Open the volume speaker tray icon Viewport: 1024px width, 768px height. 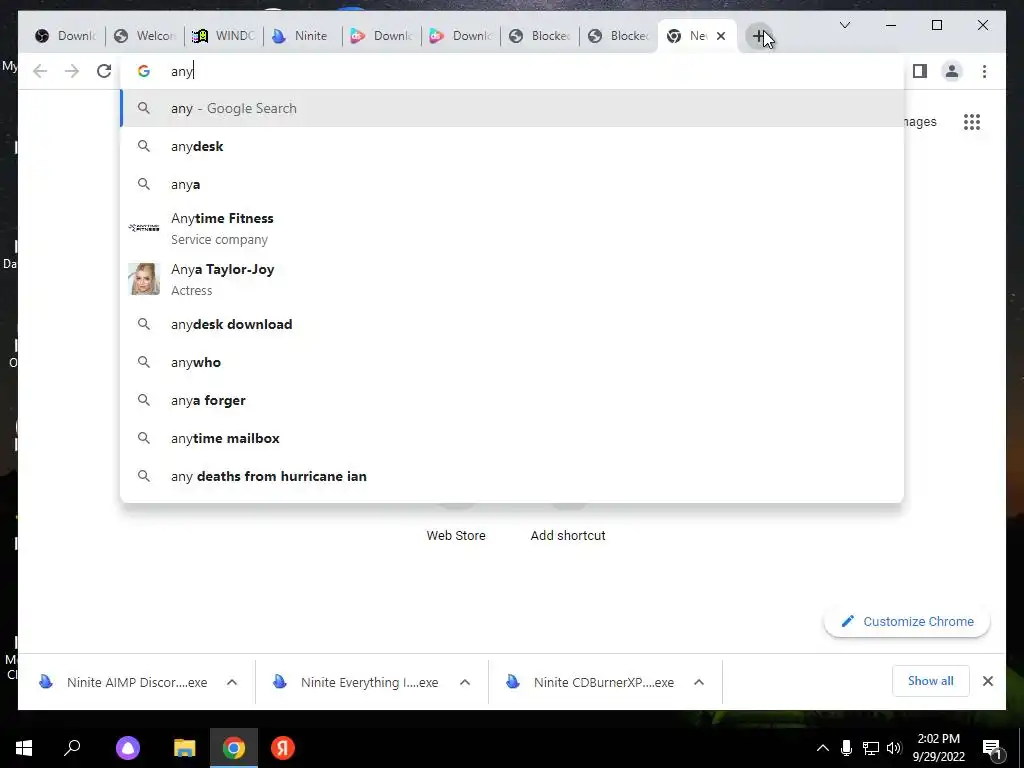(x=895, y=748)
